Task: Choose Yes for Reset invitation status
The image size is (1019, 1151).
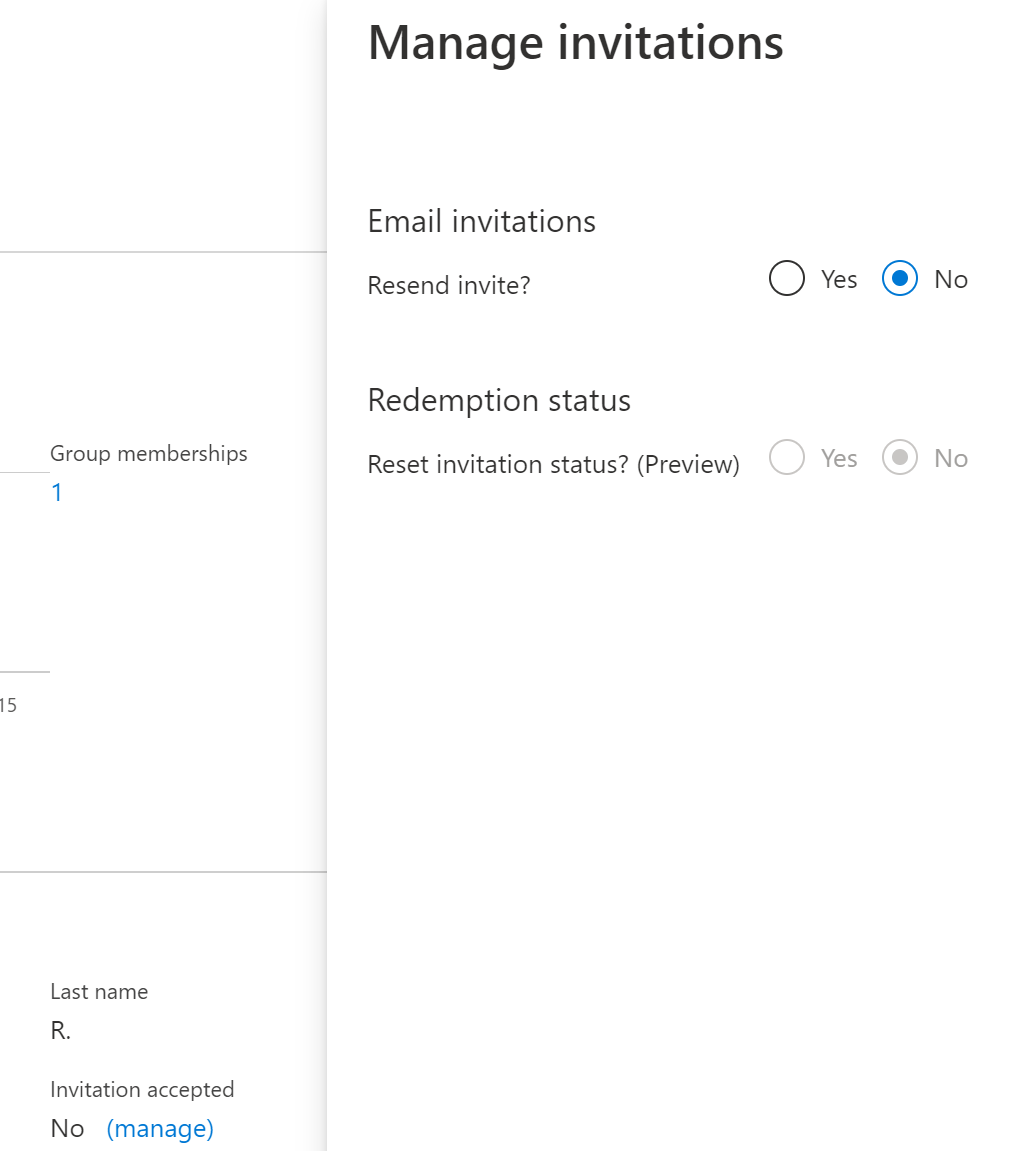Action: pos(786,458)
